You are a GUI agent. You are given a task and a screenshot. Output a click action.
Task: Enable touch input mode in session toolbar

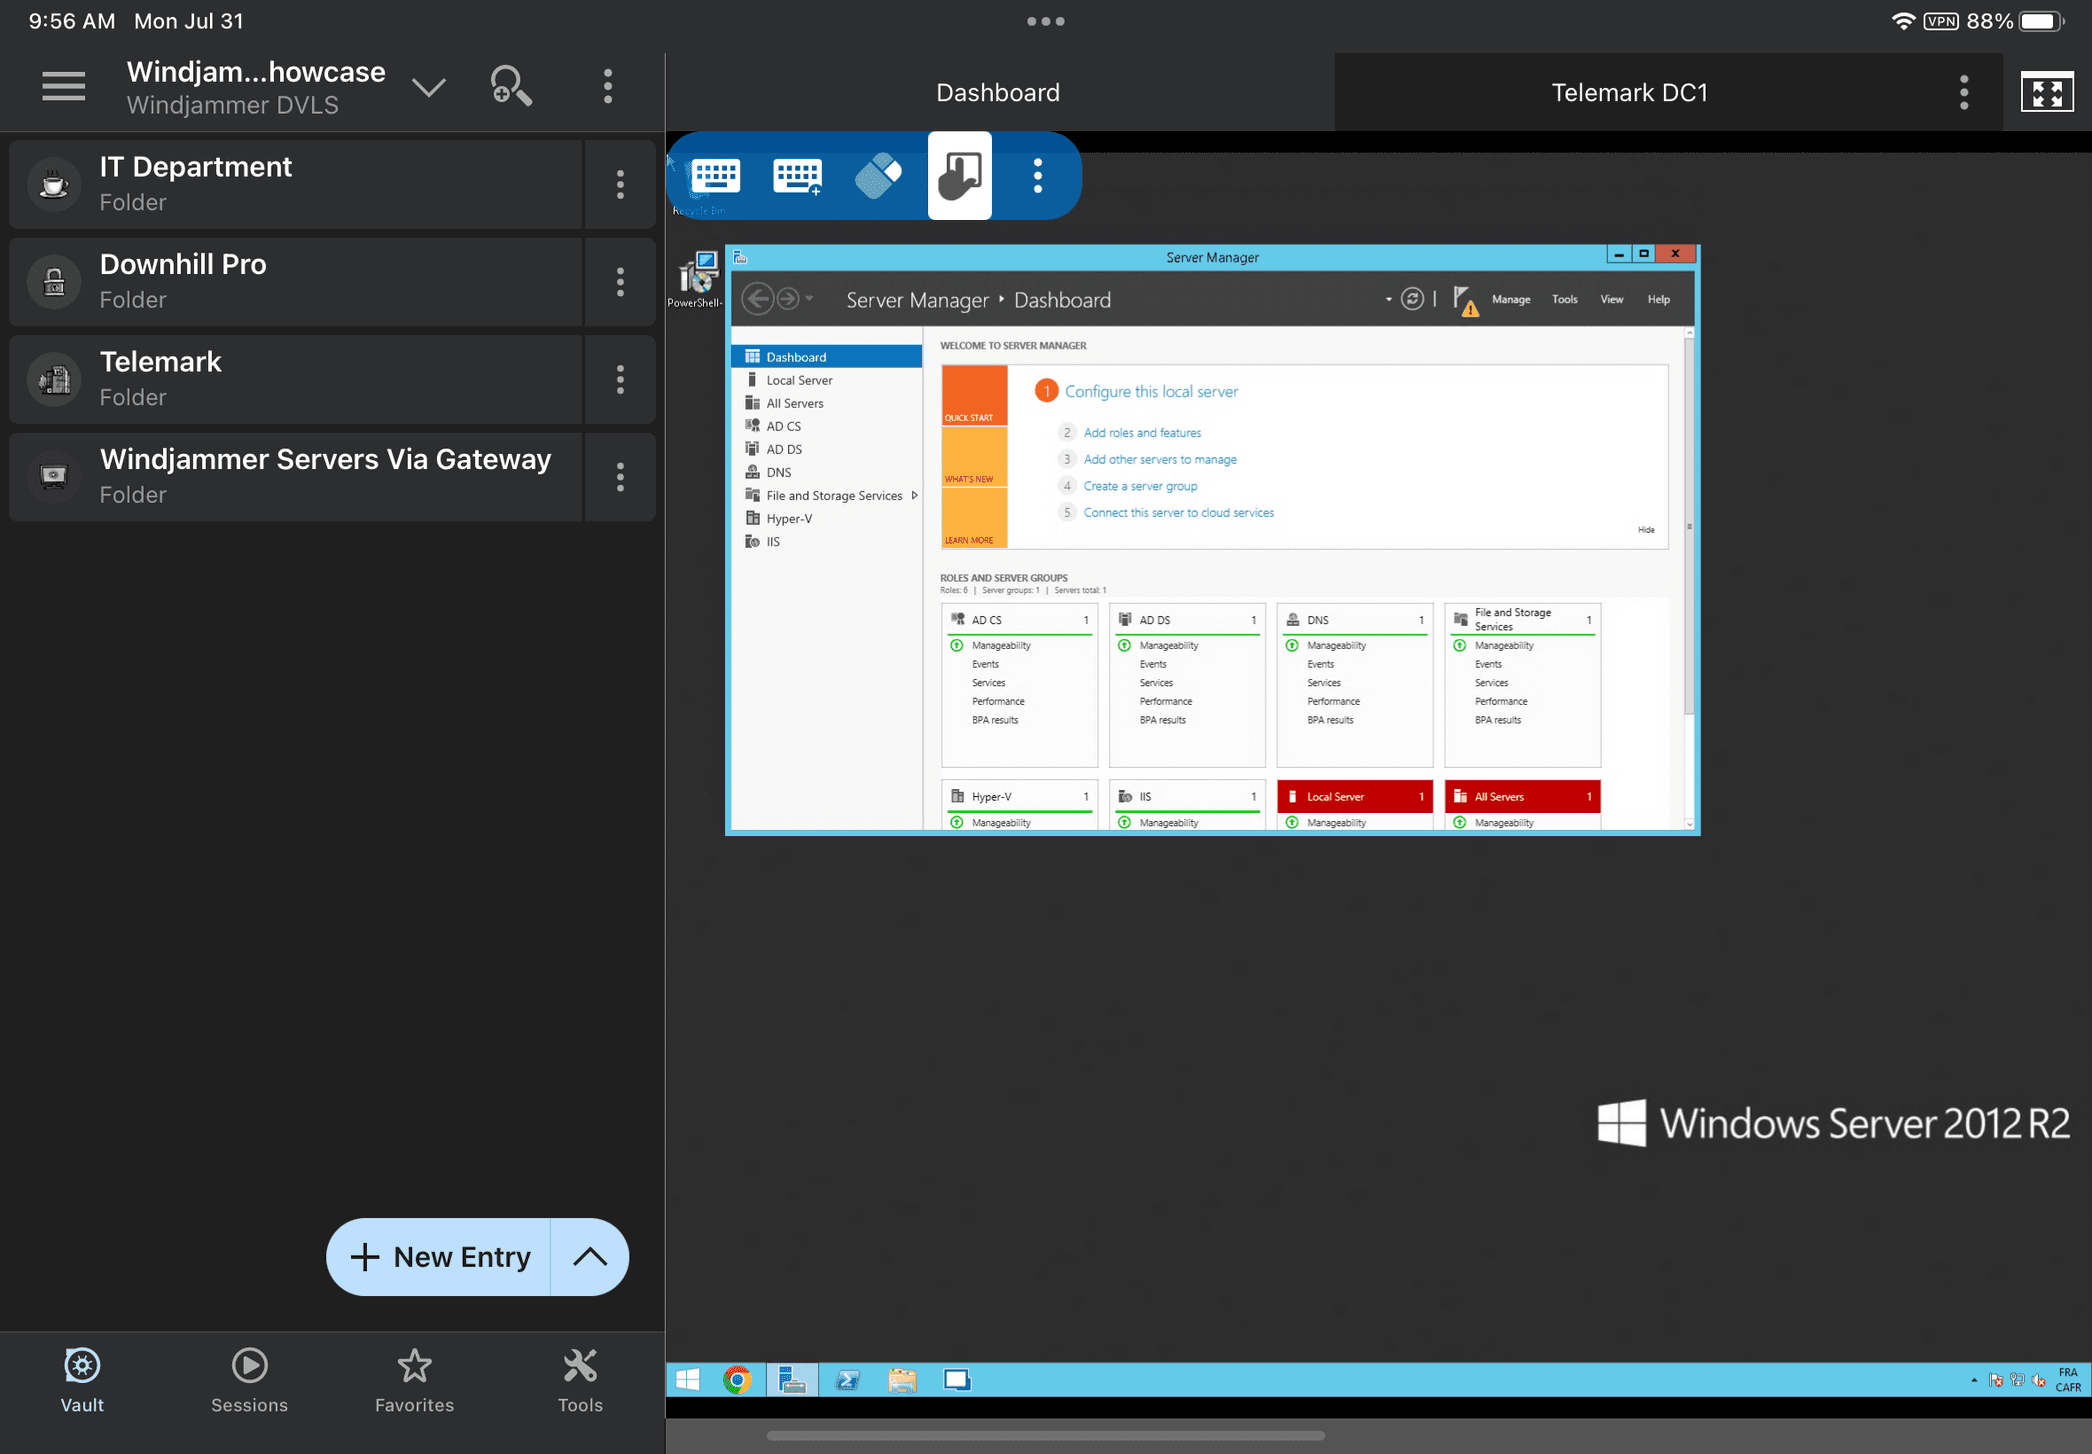[x=959, y=176]
